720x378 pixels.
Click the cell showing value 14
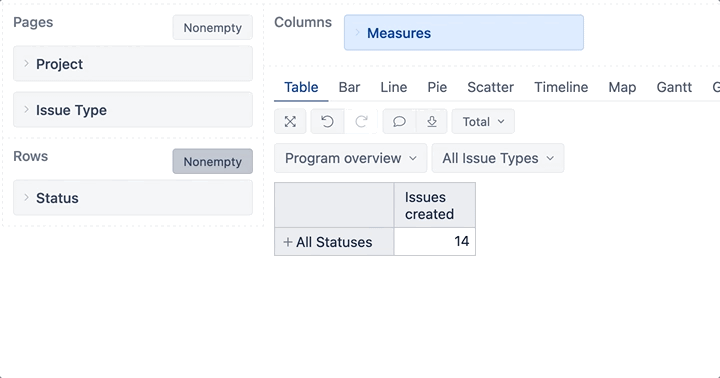click(435, 242)
